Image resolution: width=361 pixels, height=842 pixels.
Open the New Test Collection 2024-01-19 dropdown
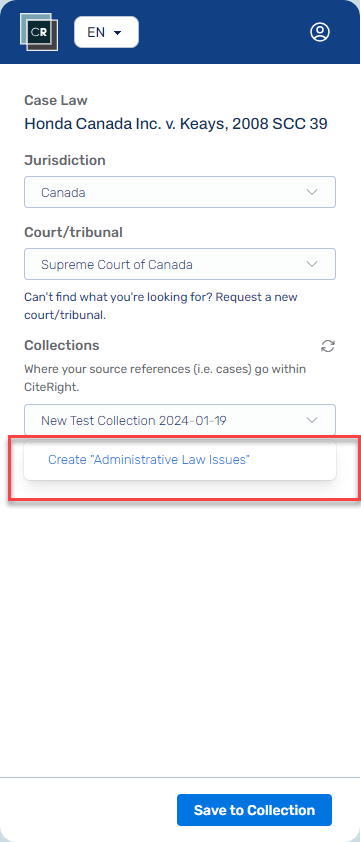180,420
